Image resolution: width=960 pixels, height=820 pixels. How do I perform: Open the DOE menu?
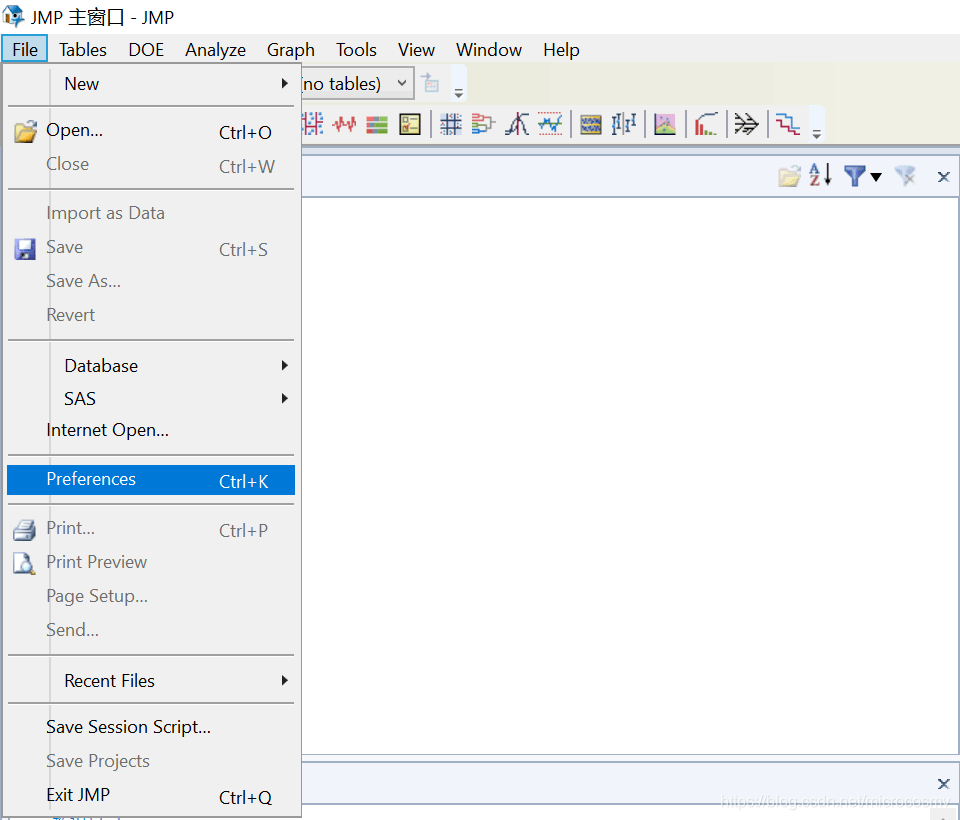tap(146, 50)
